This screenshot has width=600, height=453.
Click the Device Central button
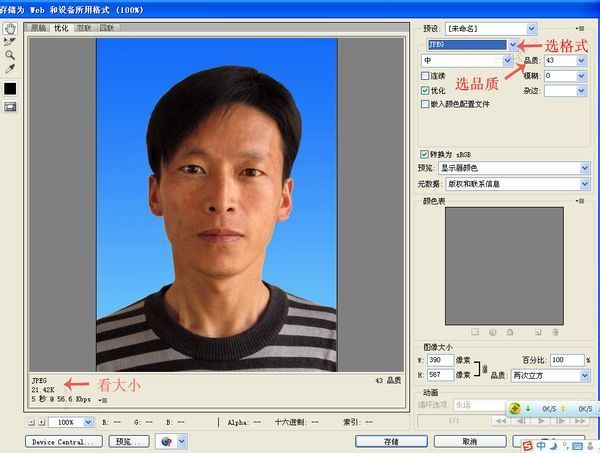pos(56,441)
